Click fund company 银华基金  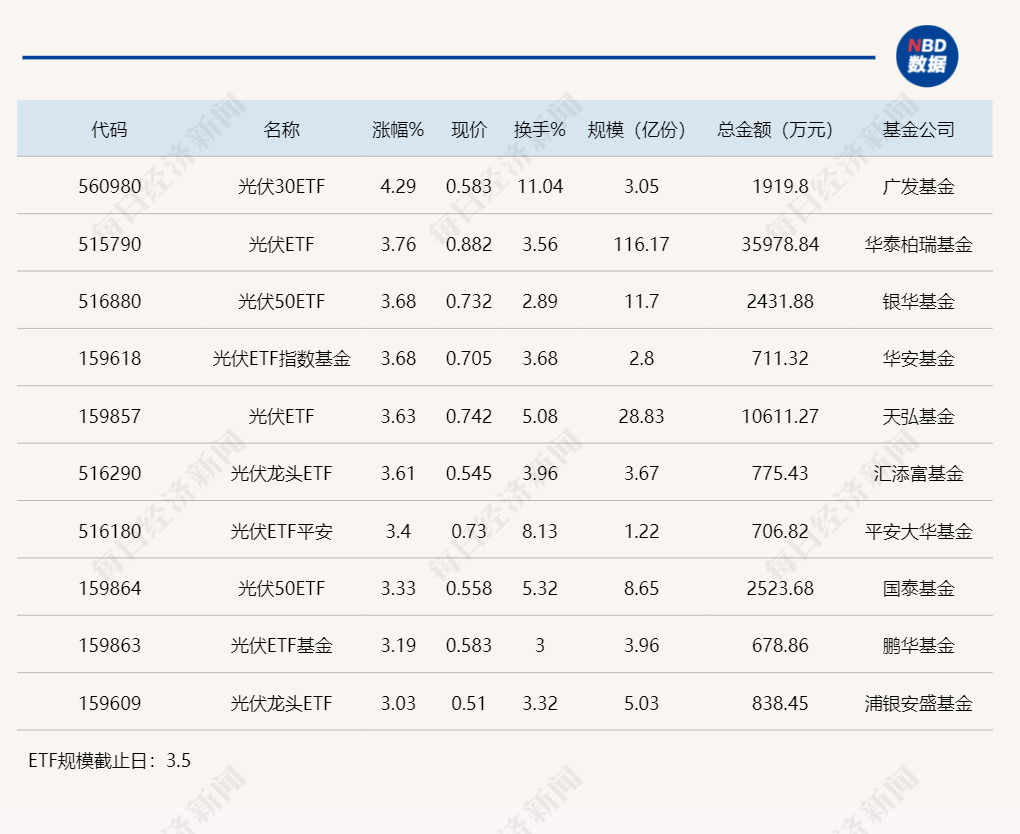coord(919,302)
